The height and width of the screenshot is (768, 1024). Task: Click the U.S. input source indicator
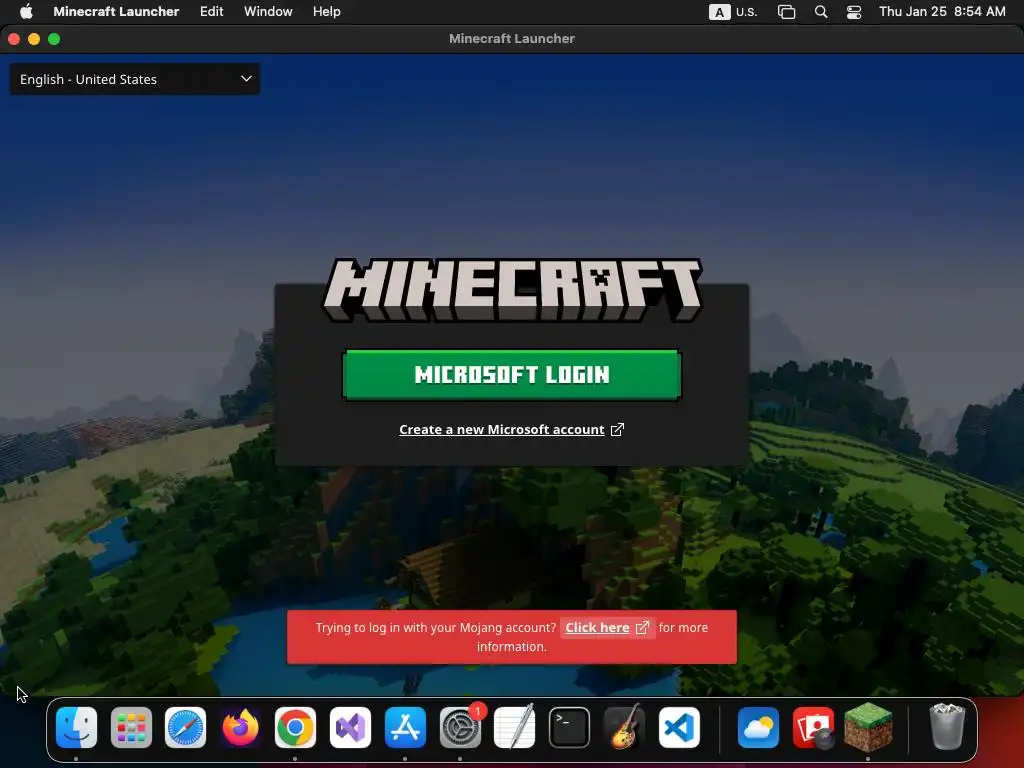(x=733, y=12)
